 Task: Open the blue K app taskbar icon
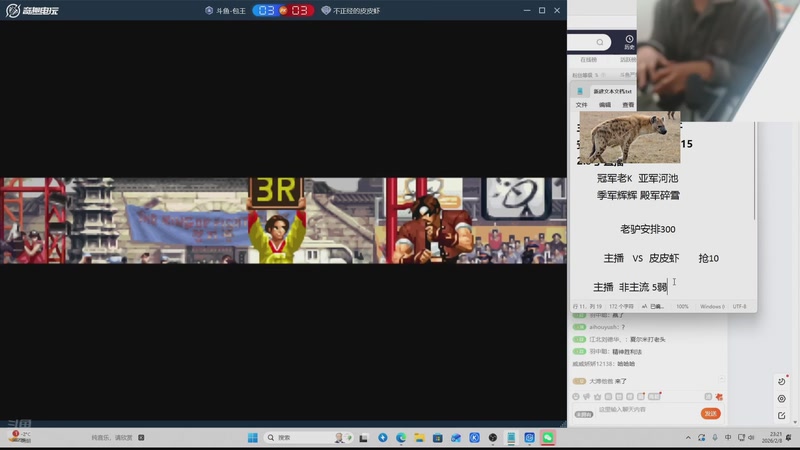(x=474, y=438)
